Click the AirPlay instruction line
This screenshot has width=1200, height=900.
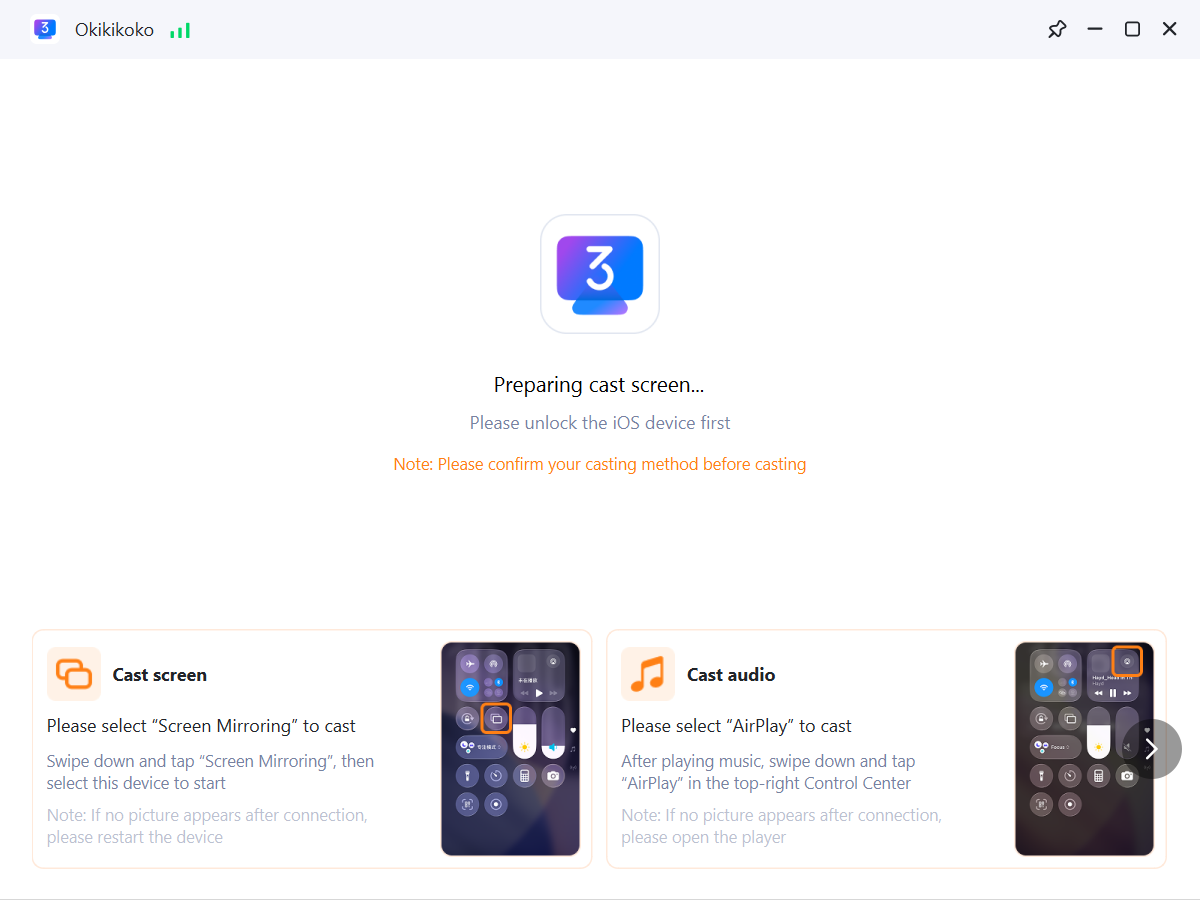coord(736,726)
